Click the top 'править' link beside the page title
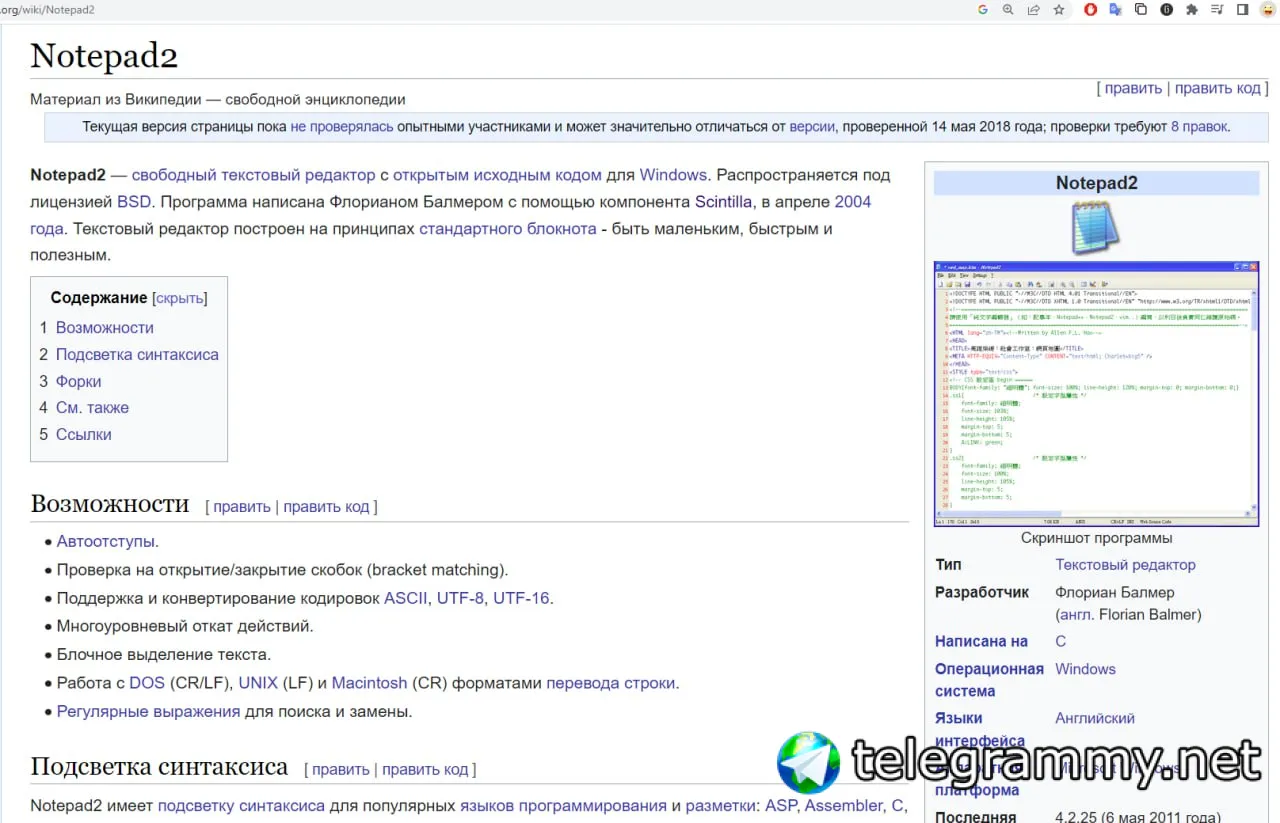1280x823 pixels. tap(1133, 88)
